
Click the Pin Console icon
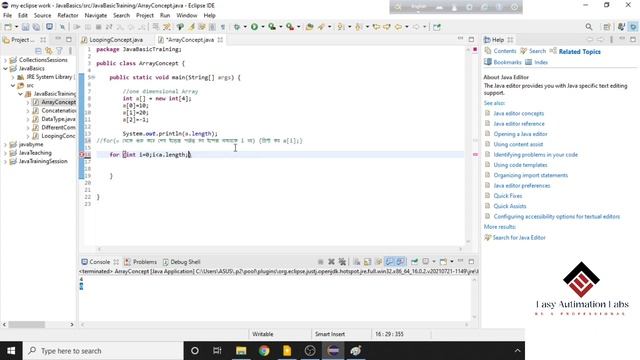414,262
